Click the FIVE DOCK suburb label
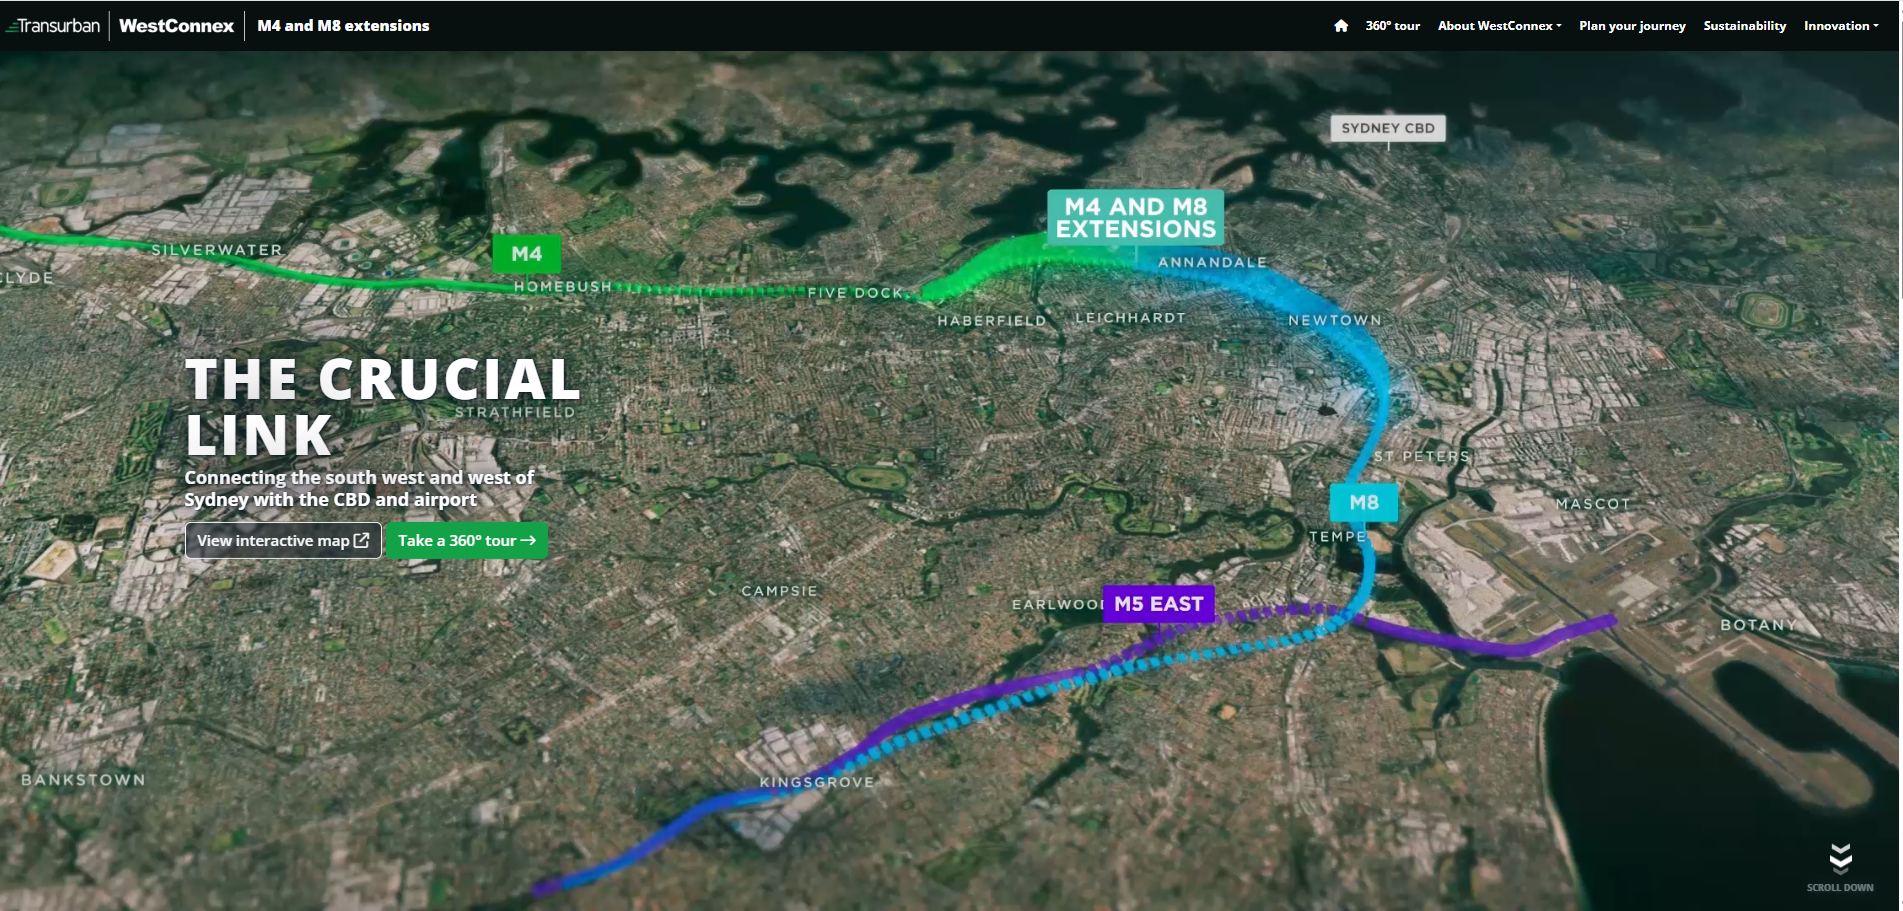1903x911 pixels. 855,293
